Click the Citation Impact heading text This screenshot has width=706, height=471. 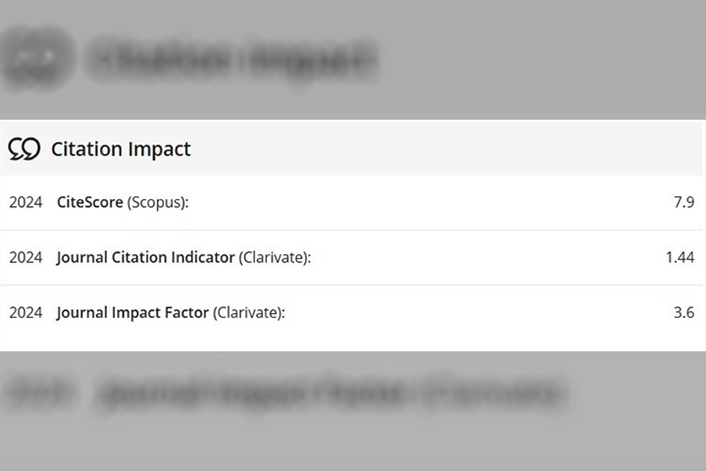(120, 149)
